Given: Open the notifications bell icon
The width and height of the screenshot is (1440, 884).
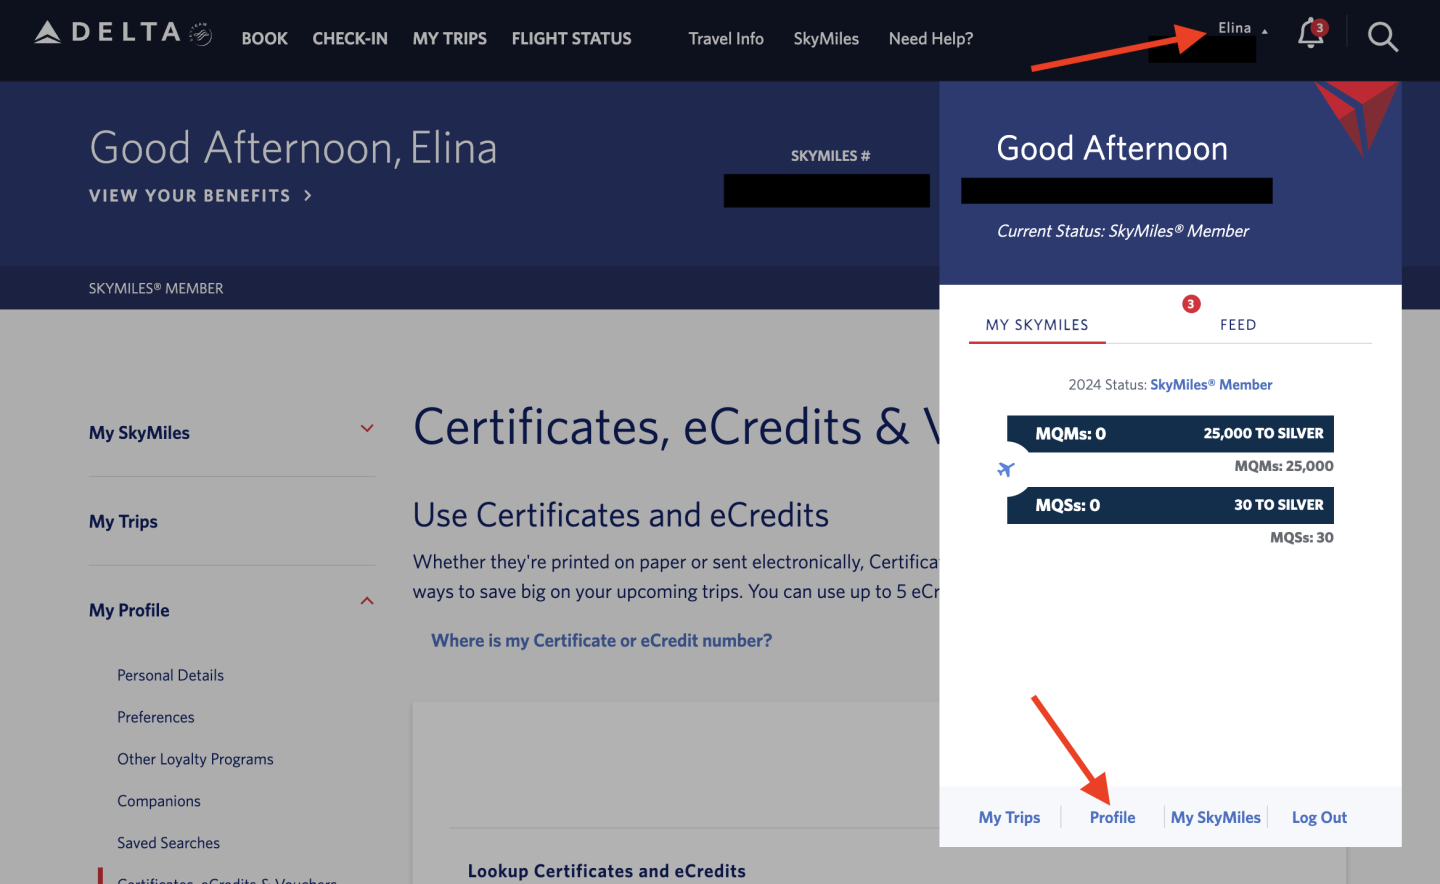Looking at the screenshot, I should tap(1311, 35).
